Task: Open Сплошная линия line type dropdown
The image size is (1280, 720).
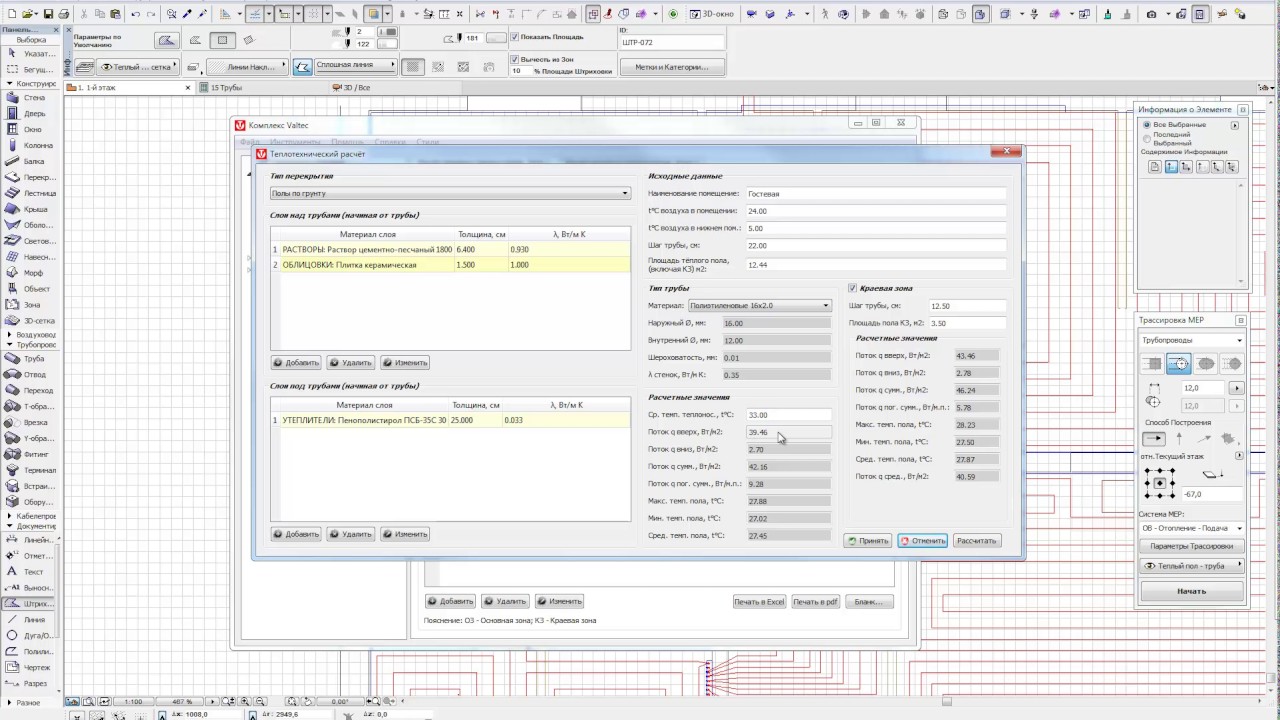Action: [x=357, y=65]
